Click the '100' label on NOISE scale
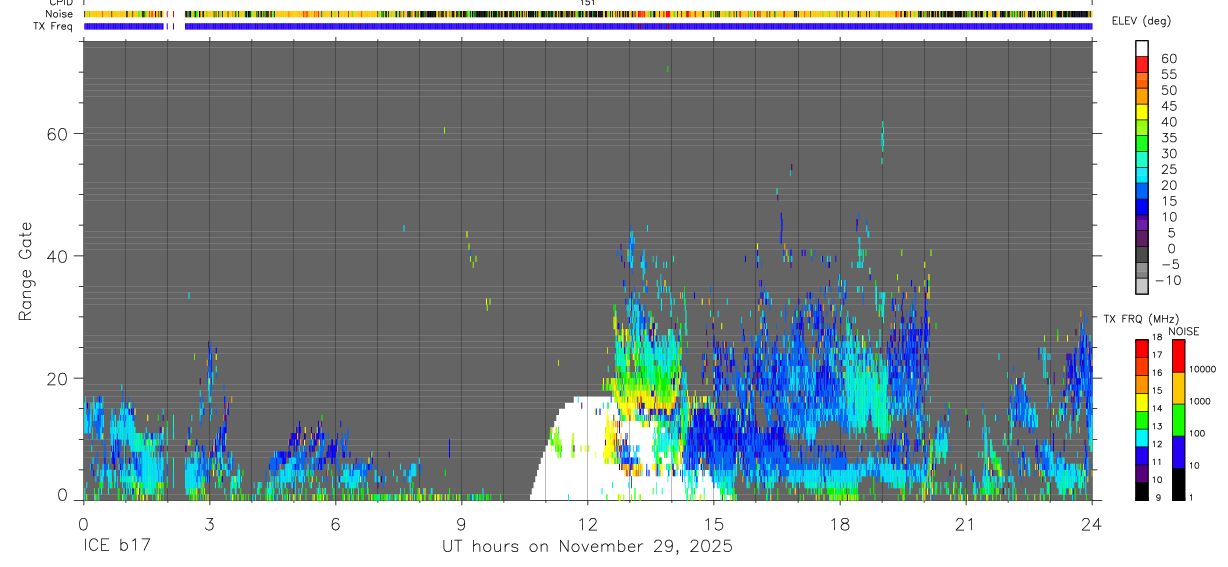This screenshot has width=1228, height=567. click(1198, 433)
